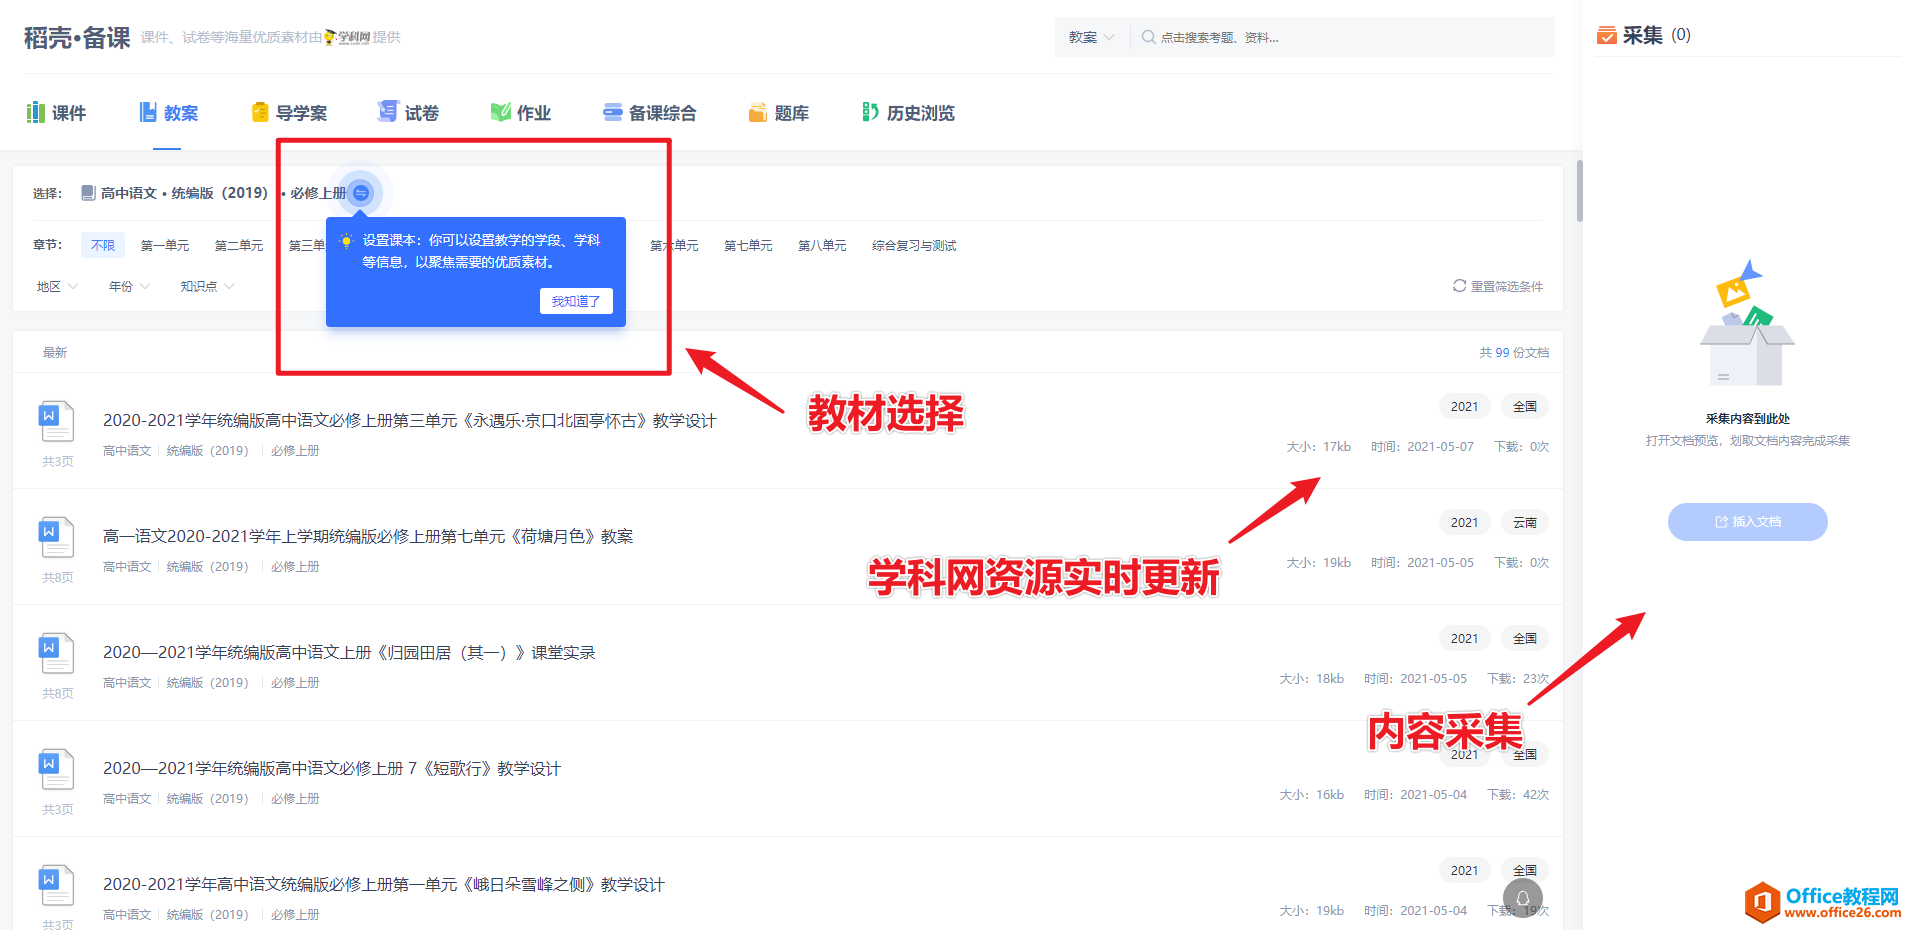Click the 试卷 scroll icon
Screen dimensions: 1908x930
point(388,112)
